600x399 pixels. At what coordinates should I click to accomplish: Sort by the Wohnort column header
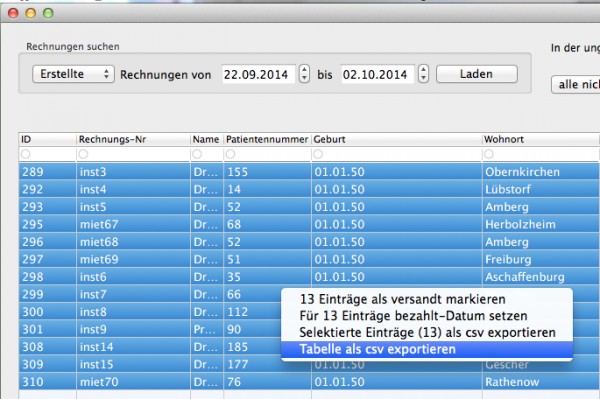tap(541, 139)
